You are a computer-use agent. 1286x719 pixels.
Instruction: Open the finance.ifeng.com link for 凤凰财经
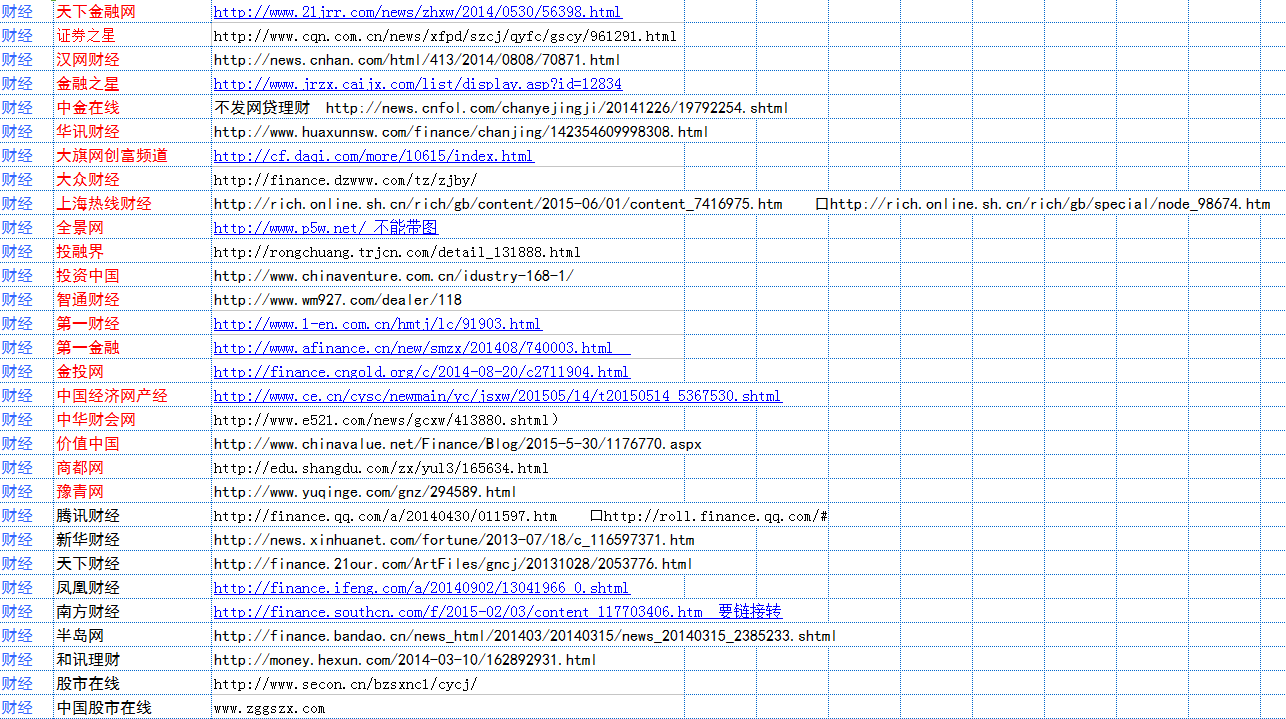coord(421,588)
